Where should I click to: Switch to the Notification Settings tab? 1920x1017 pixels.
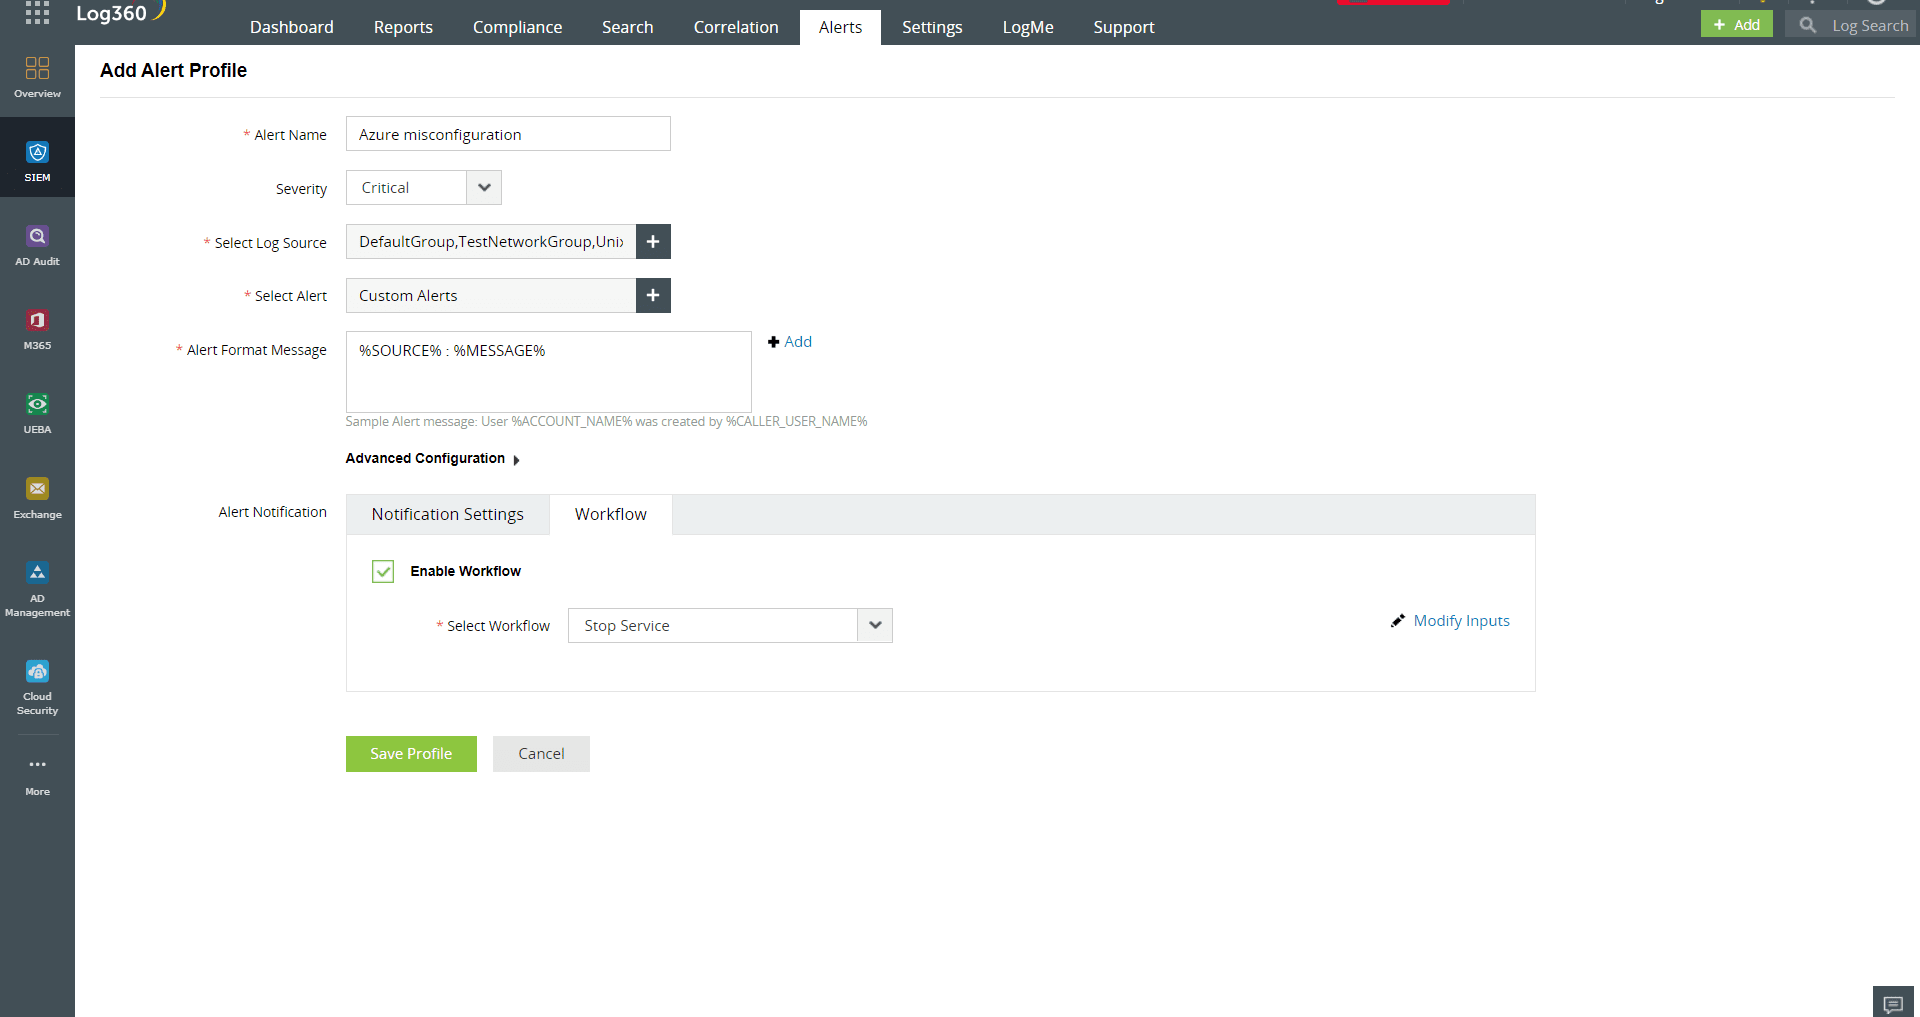(x=447, y=514)
